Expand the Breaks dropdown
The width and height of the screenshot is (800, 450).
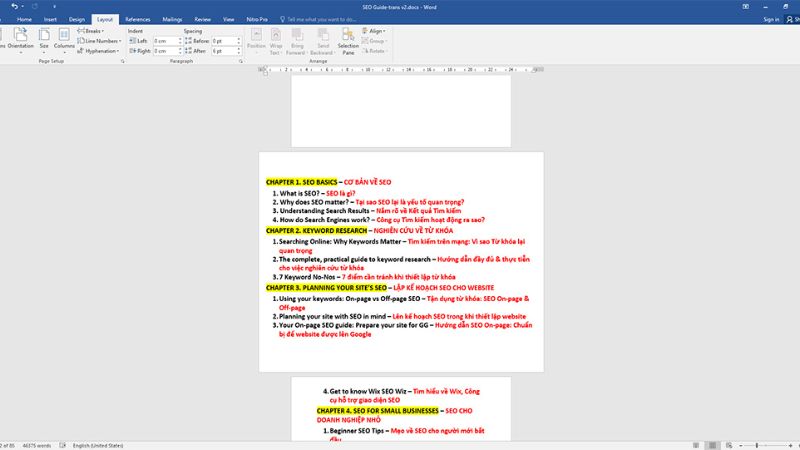pyautogui.click(x=96, y=31)
